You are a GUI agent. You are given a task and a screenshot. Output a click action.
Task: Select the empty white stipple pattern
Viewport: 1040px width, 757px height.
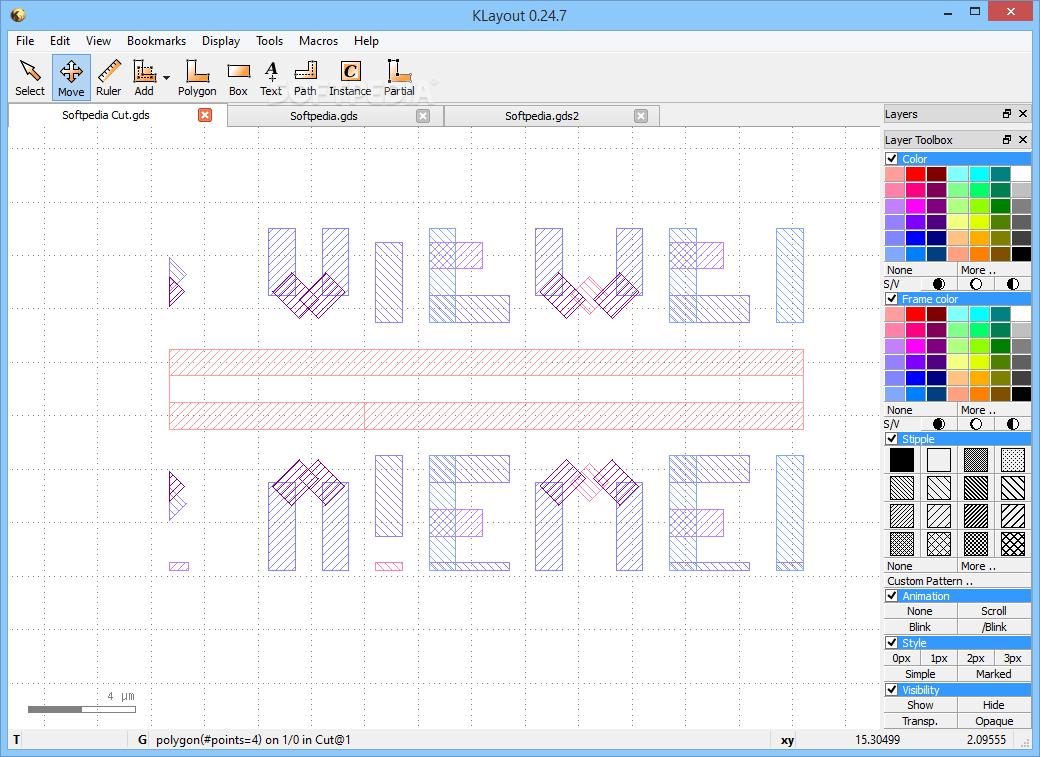[939, 460]
